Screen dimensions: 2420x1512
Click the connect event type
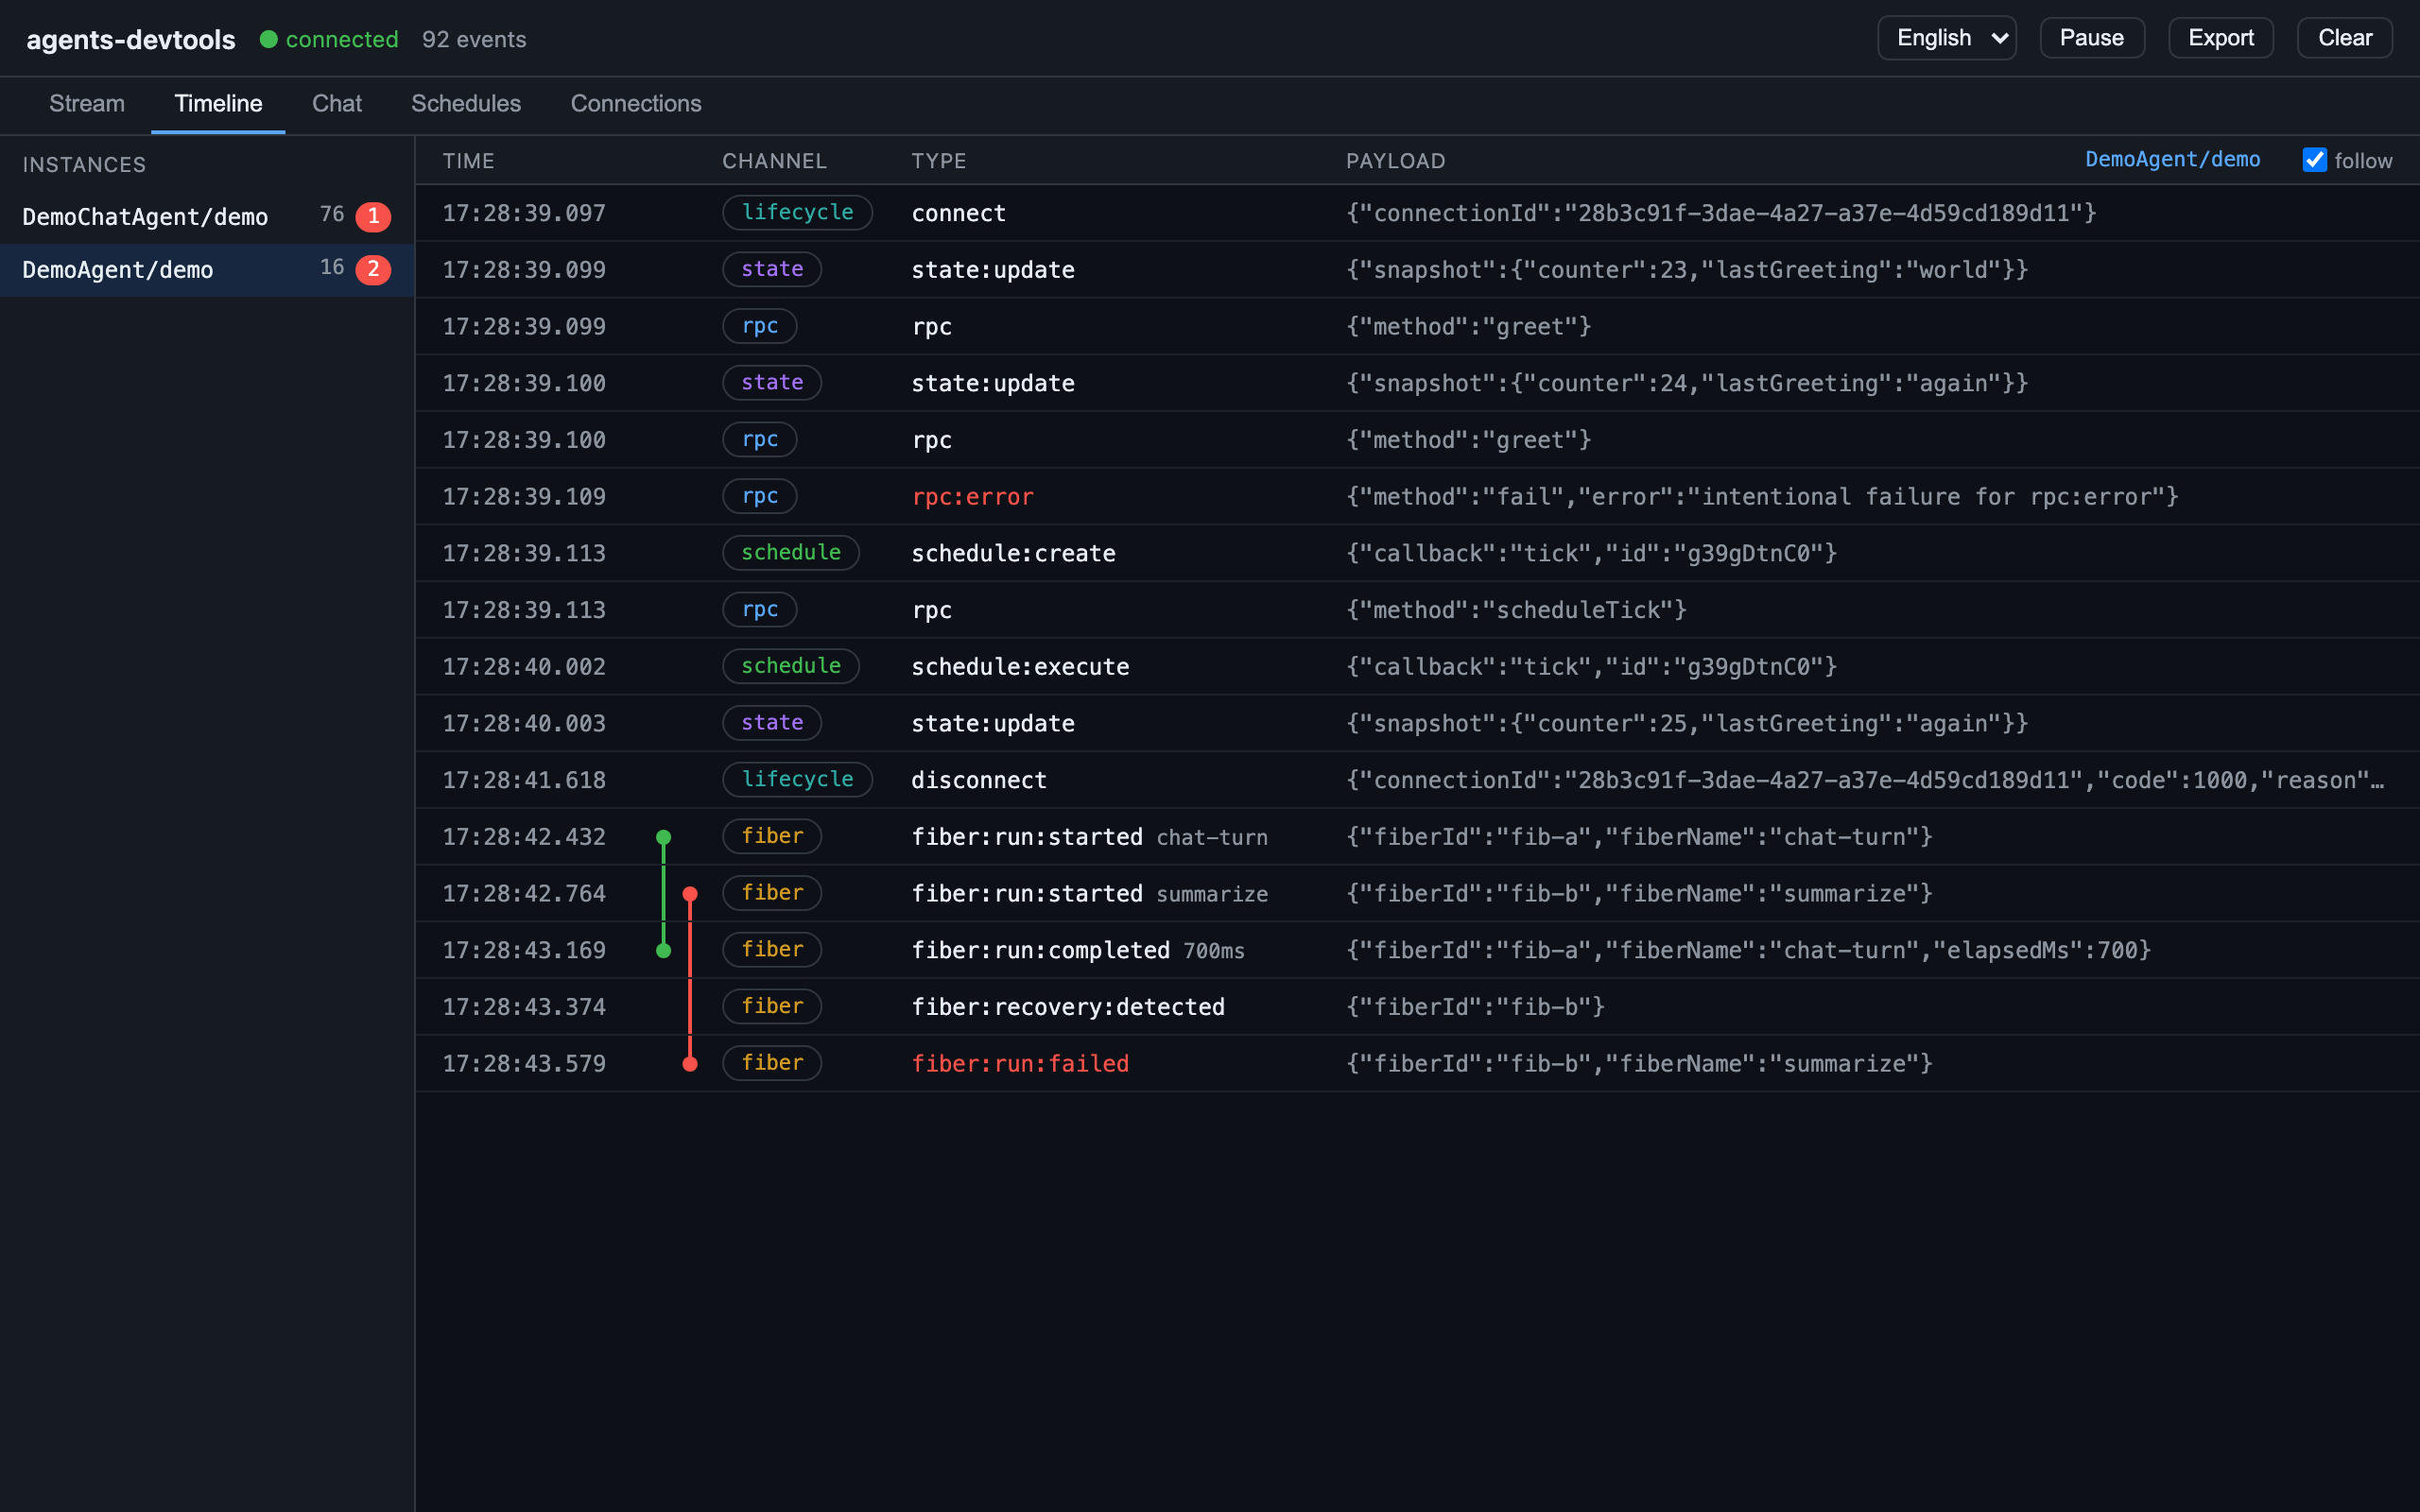(958, 213)
